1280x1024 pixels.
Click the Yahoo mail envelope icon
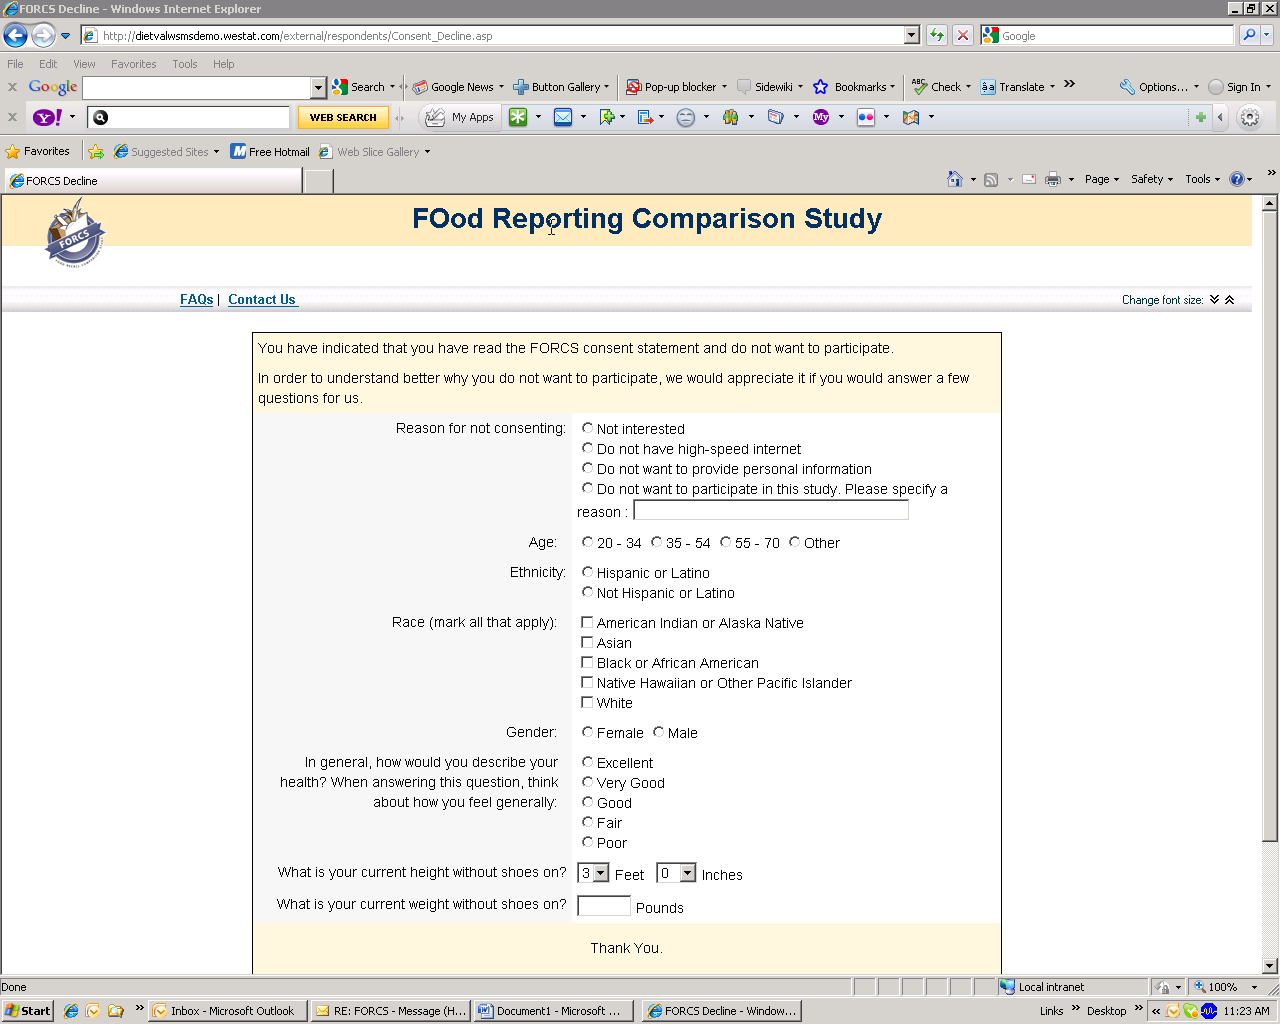click(x=563, y=117)
